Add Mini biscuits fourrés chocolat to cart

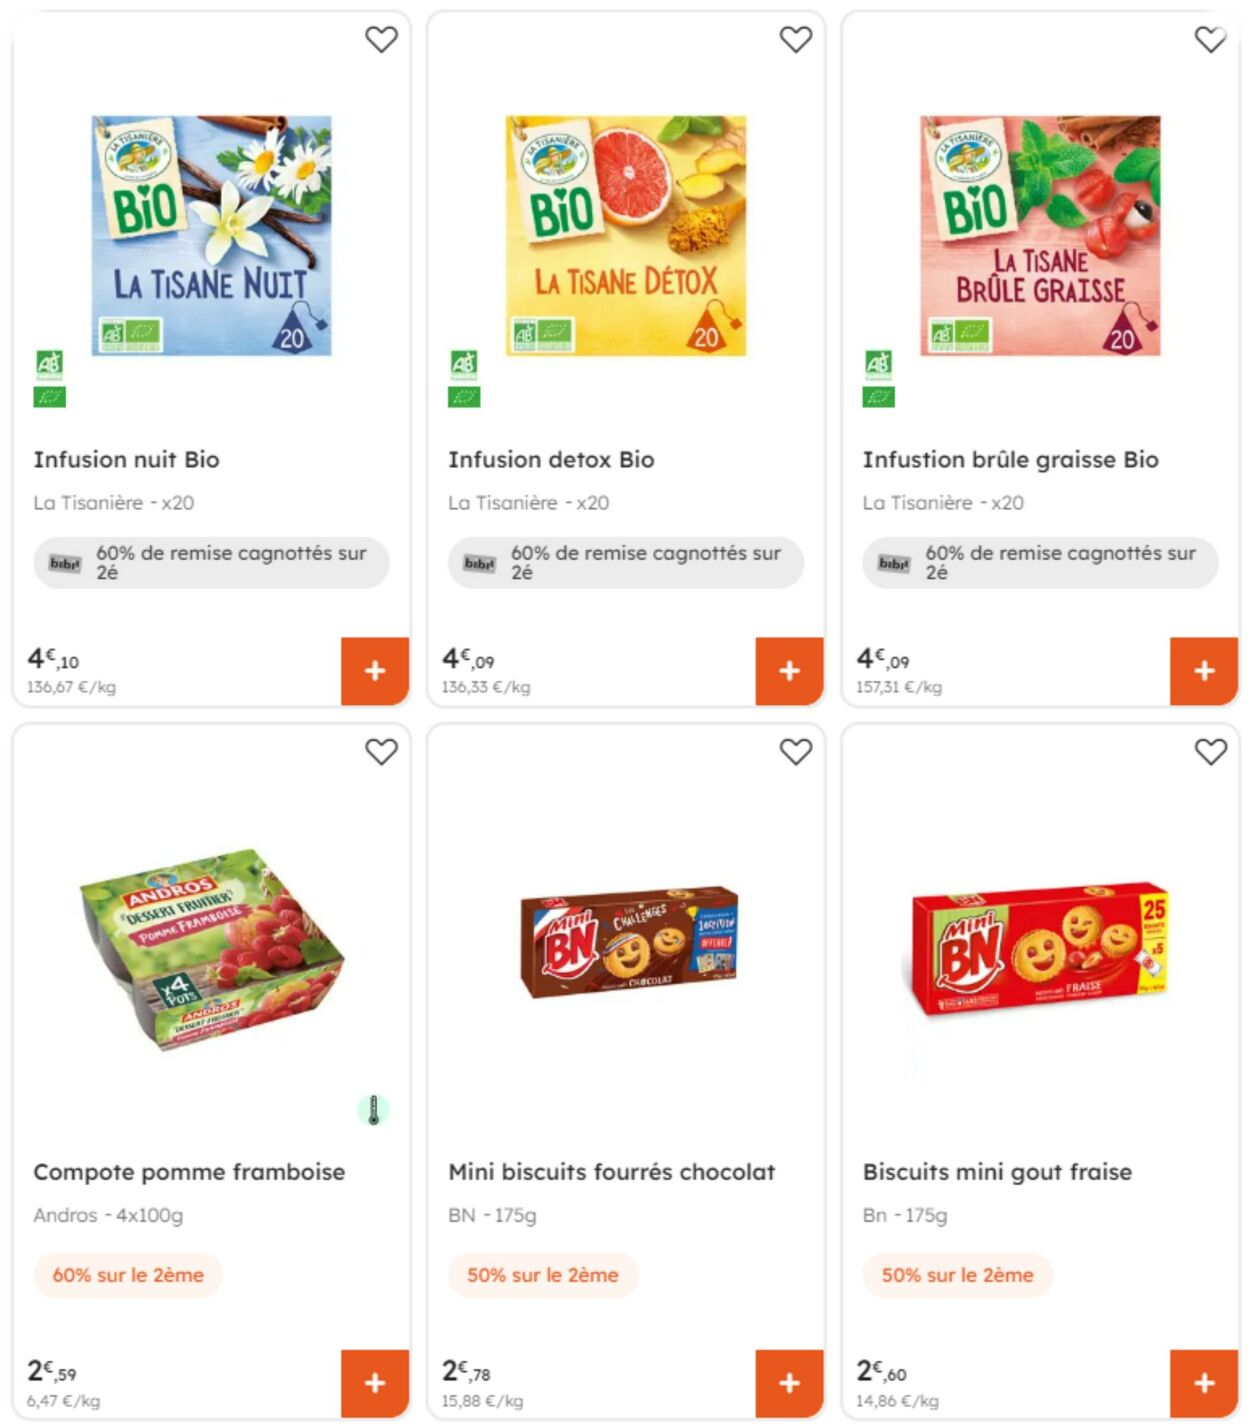pos(789,1383)
